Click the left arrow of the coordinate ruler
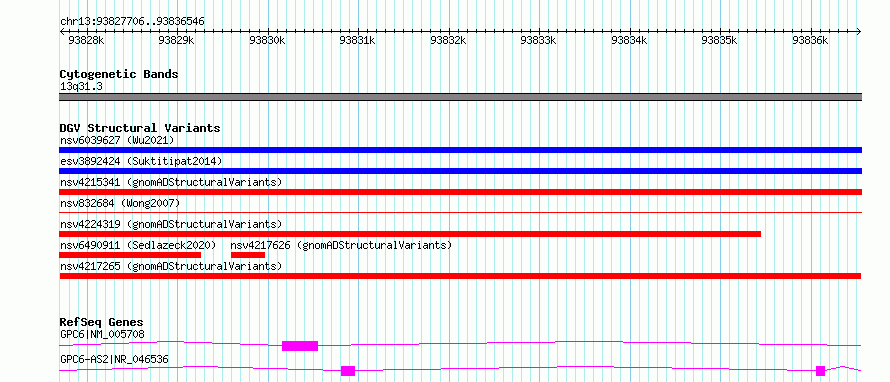The image size is (890, 382). coord(63,32)
